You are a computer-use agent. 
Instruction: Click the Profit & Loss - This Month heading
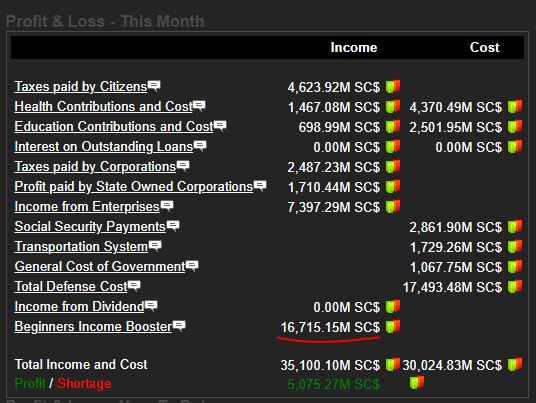(105, 22)
